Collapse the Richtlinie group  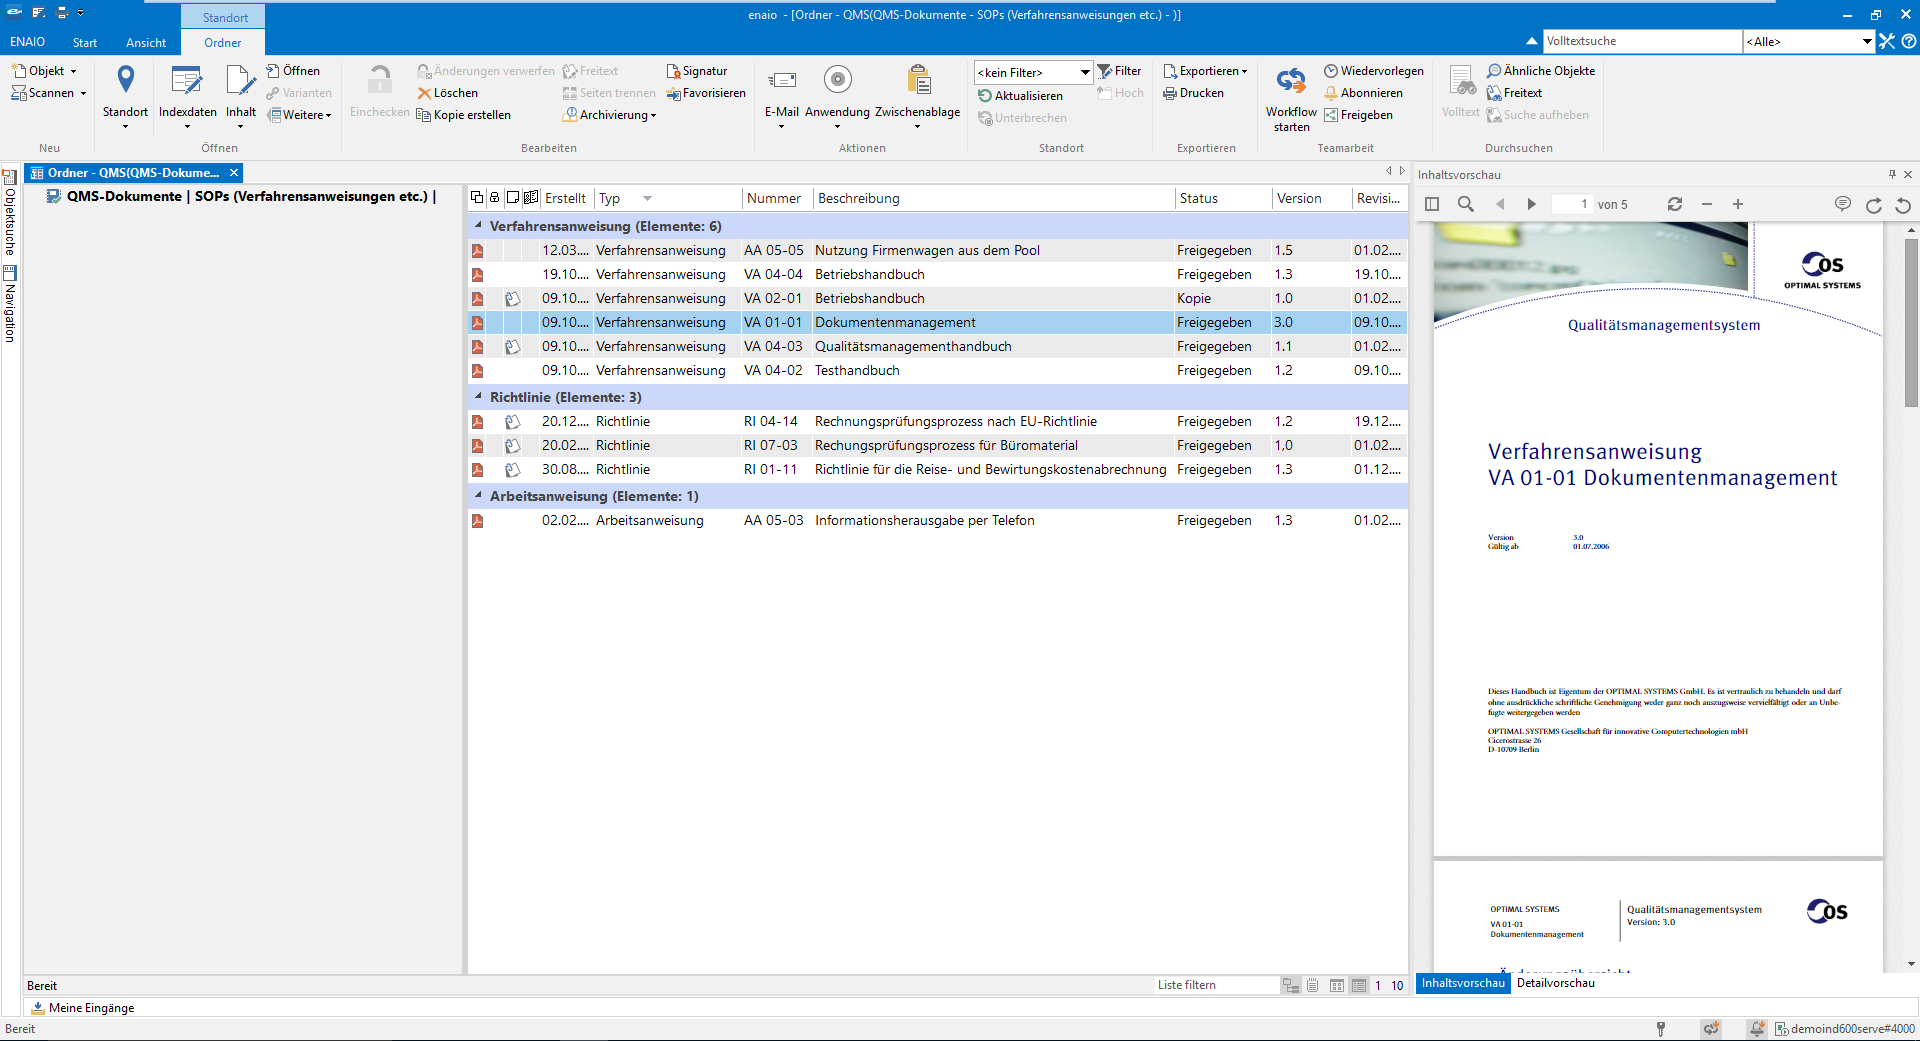click(478, 397)
